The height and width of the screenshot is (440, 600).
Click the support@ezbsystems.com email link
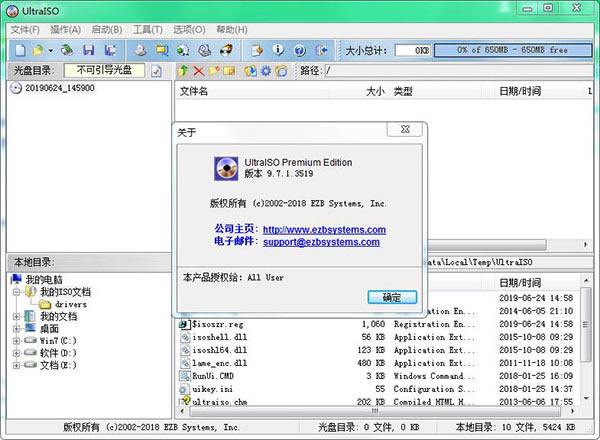(321, 242)
